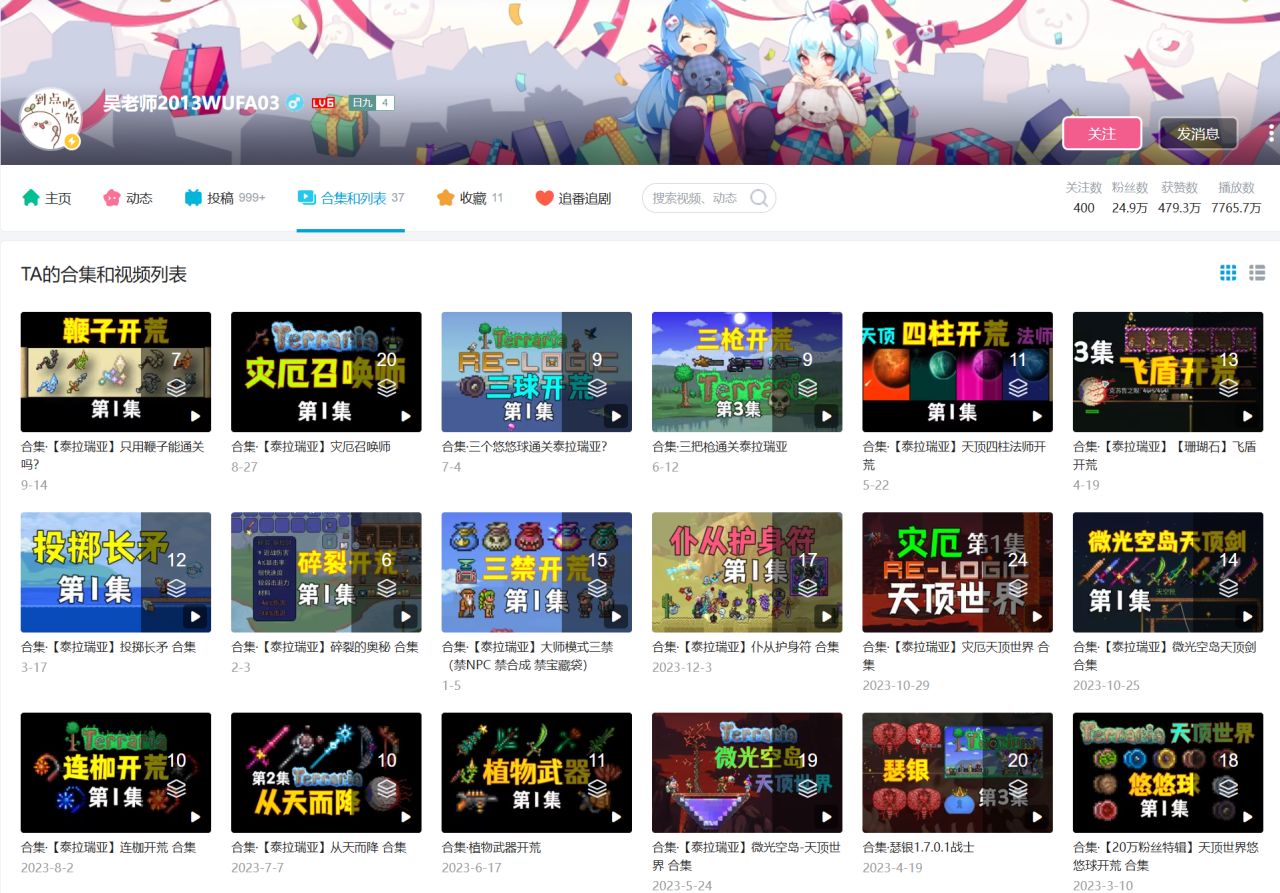Viewport: 1280px width, 893px height.
Task: Switch to the 投稿 tab
Action: pyautogui.click(x=225, y=198)
